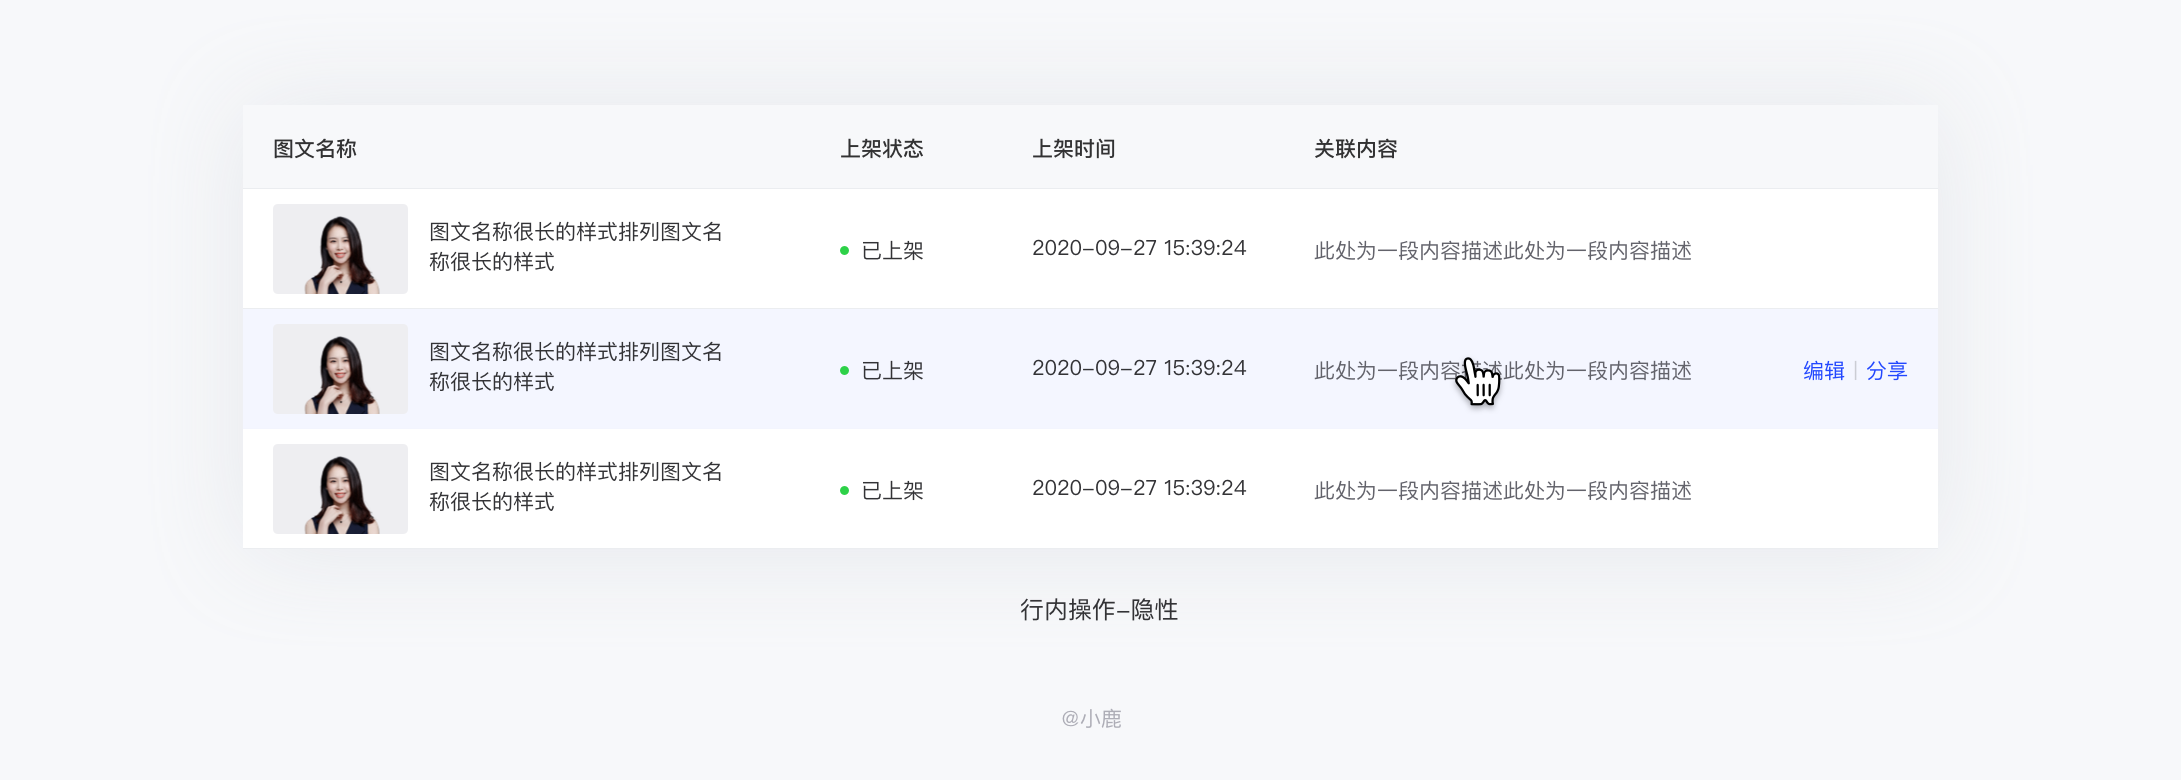This screenshot has height=780, width=2181.
Task: Select the third row's title text
Action: pyautogui.click(x=576, y=487)
